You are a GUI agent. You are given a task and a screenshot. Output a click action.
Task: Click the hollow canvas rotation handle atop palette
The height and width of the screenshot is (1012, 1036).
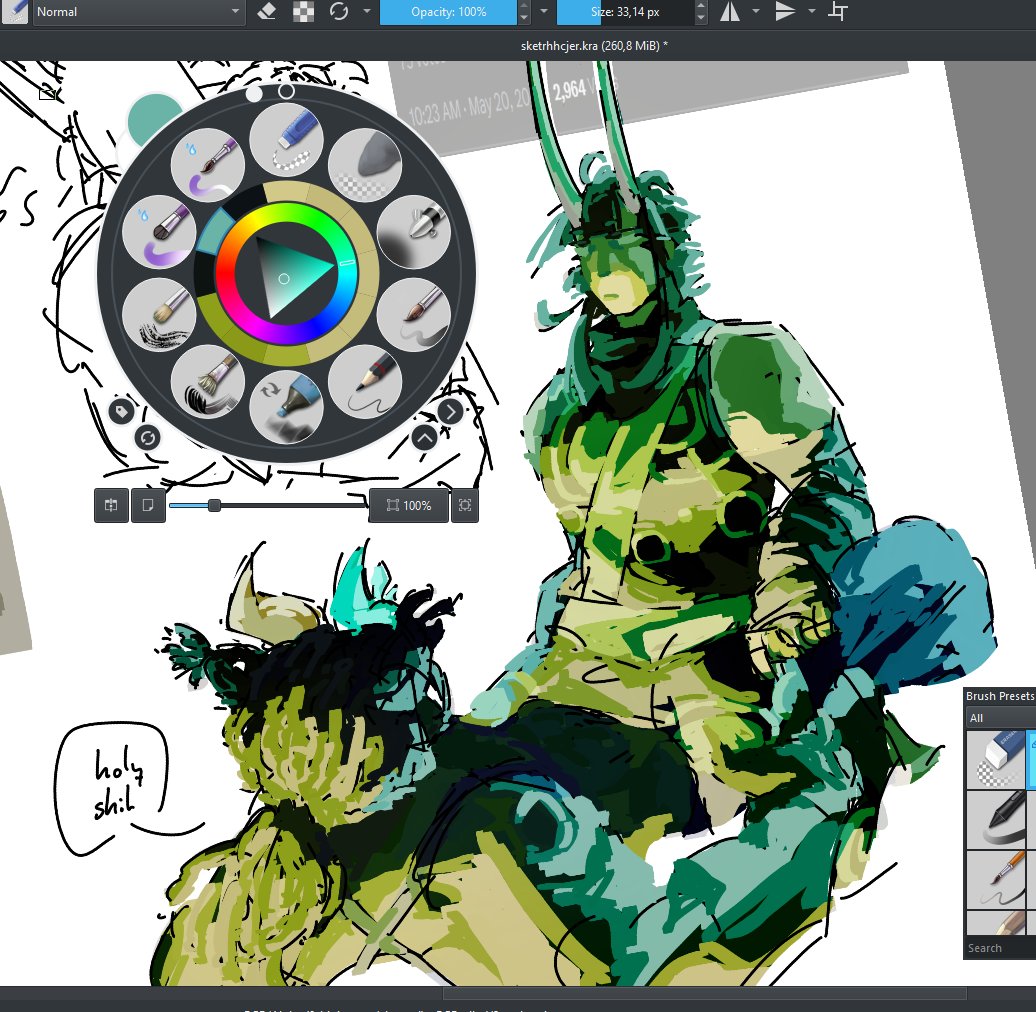286,91
